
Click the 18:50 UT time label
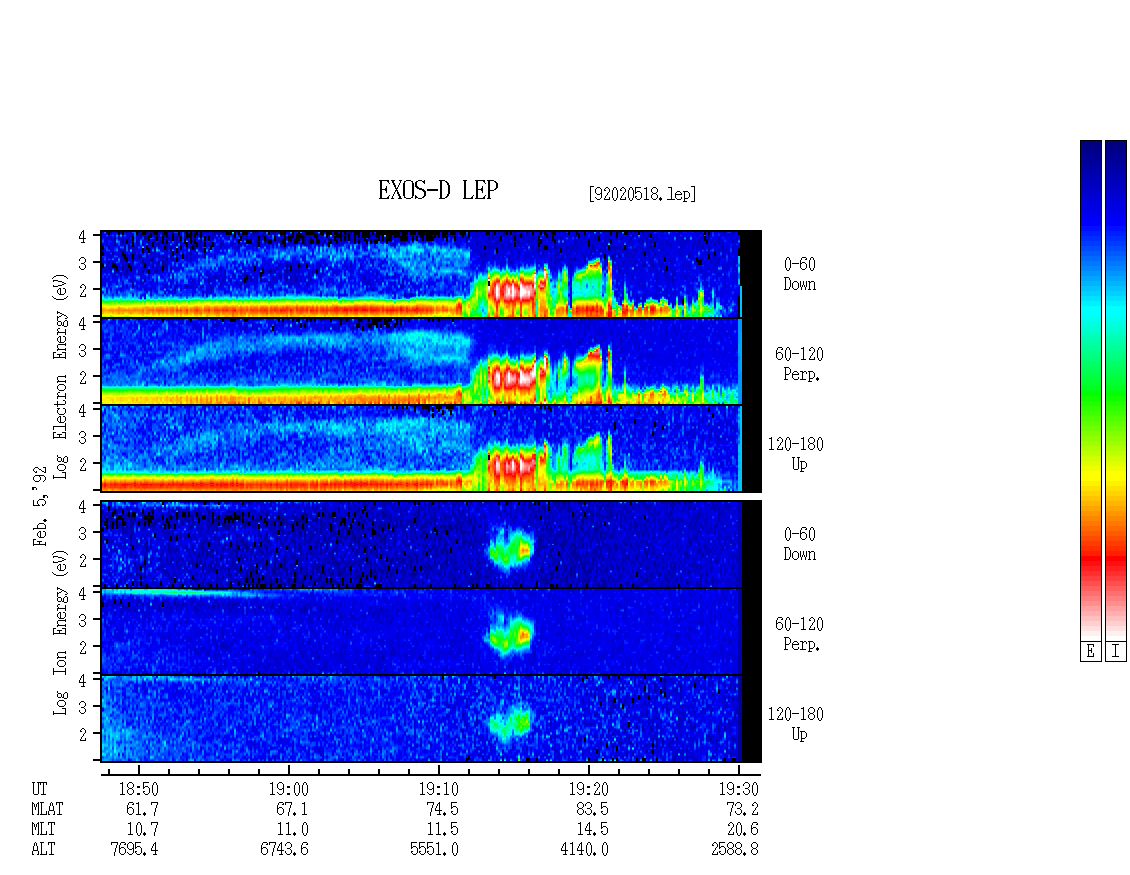tap(138, 789)
